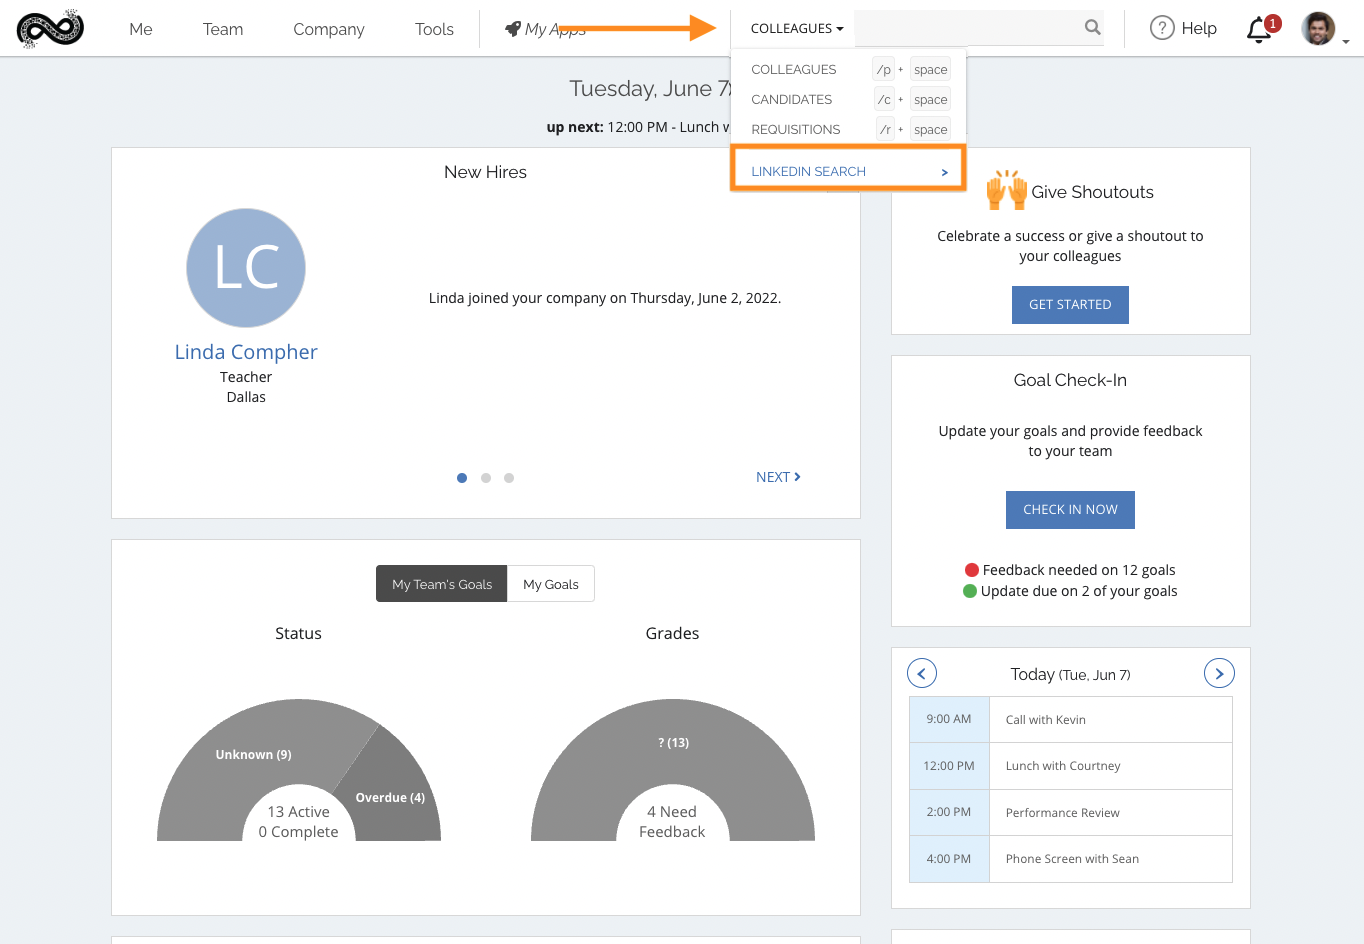
Task: Click the LinkedIn Search chevron arrow
Action: pos(944,172)
